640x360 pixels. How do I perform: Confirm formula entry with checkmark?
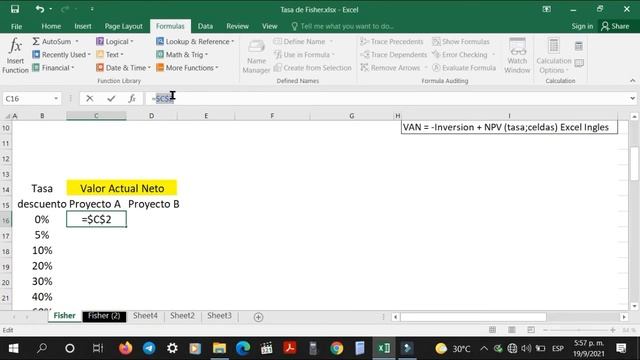pyautogui.click(x=111, y=98)
